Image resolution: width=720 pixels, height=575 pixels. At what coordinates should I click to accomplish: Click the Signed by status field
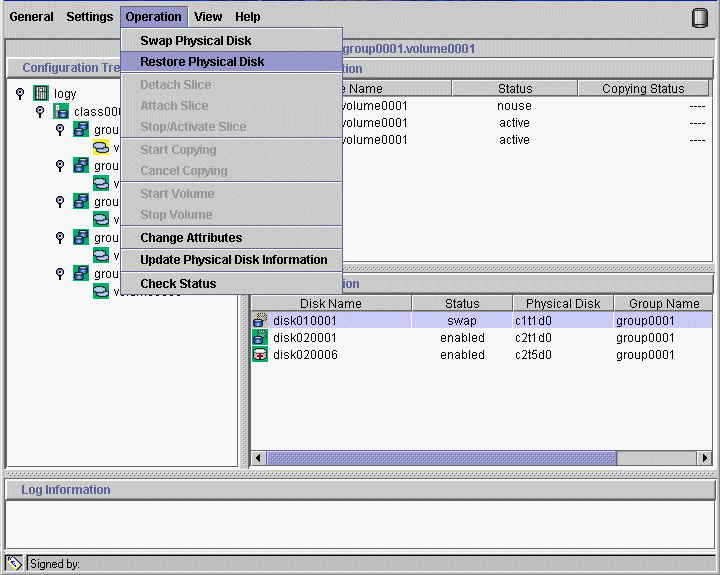[x=370, y=564]
